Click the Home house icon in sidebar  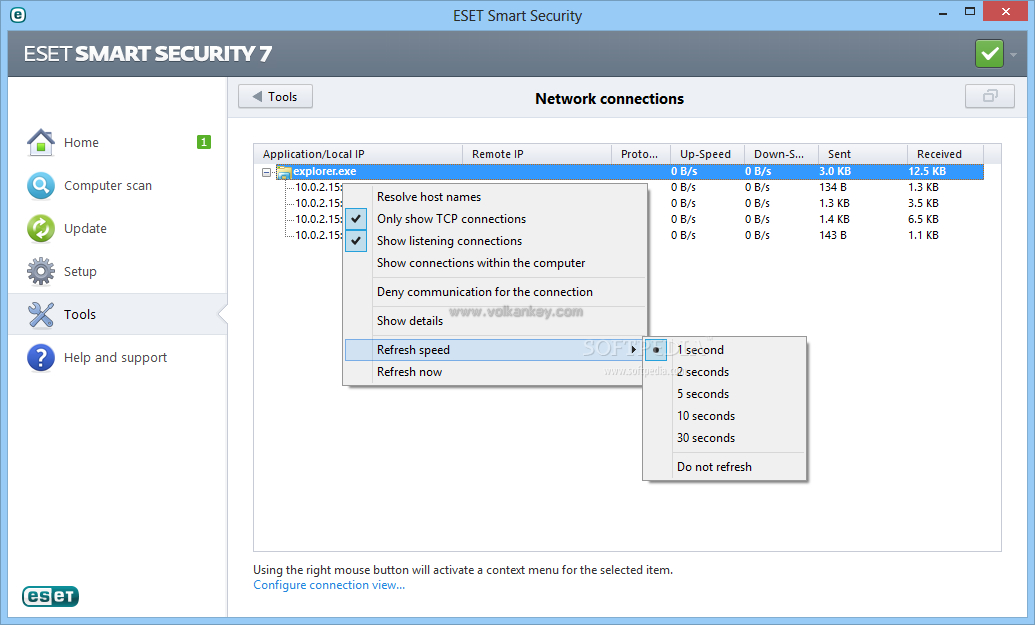click(x=41, y=143)
